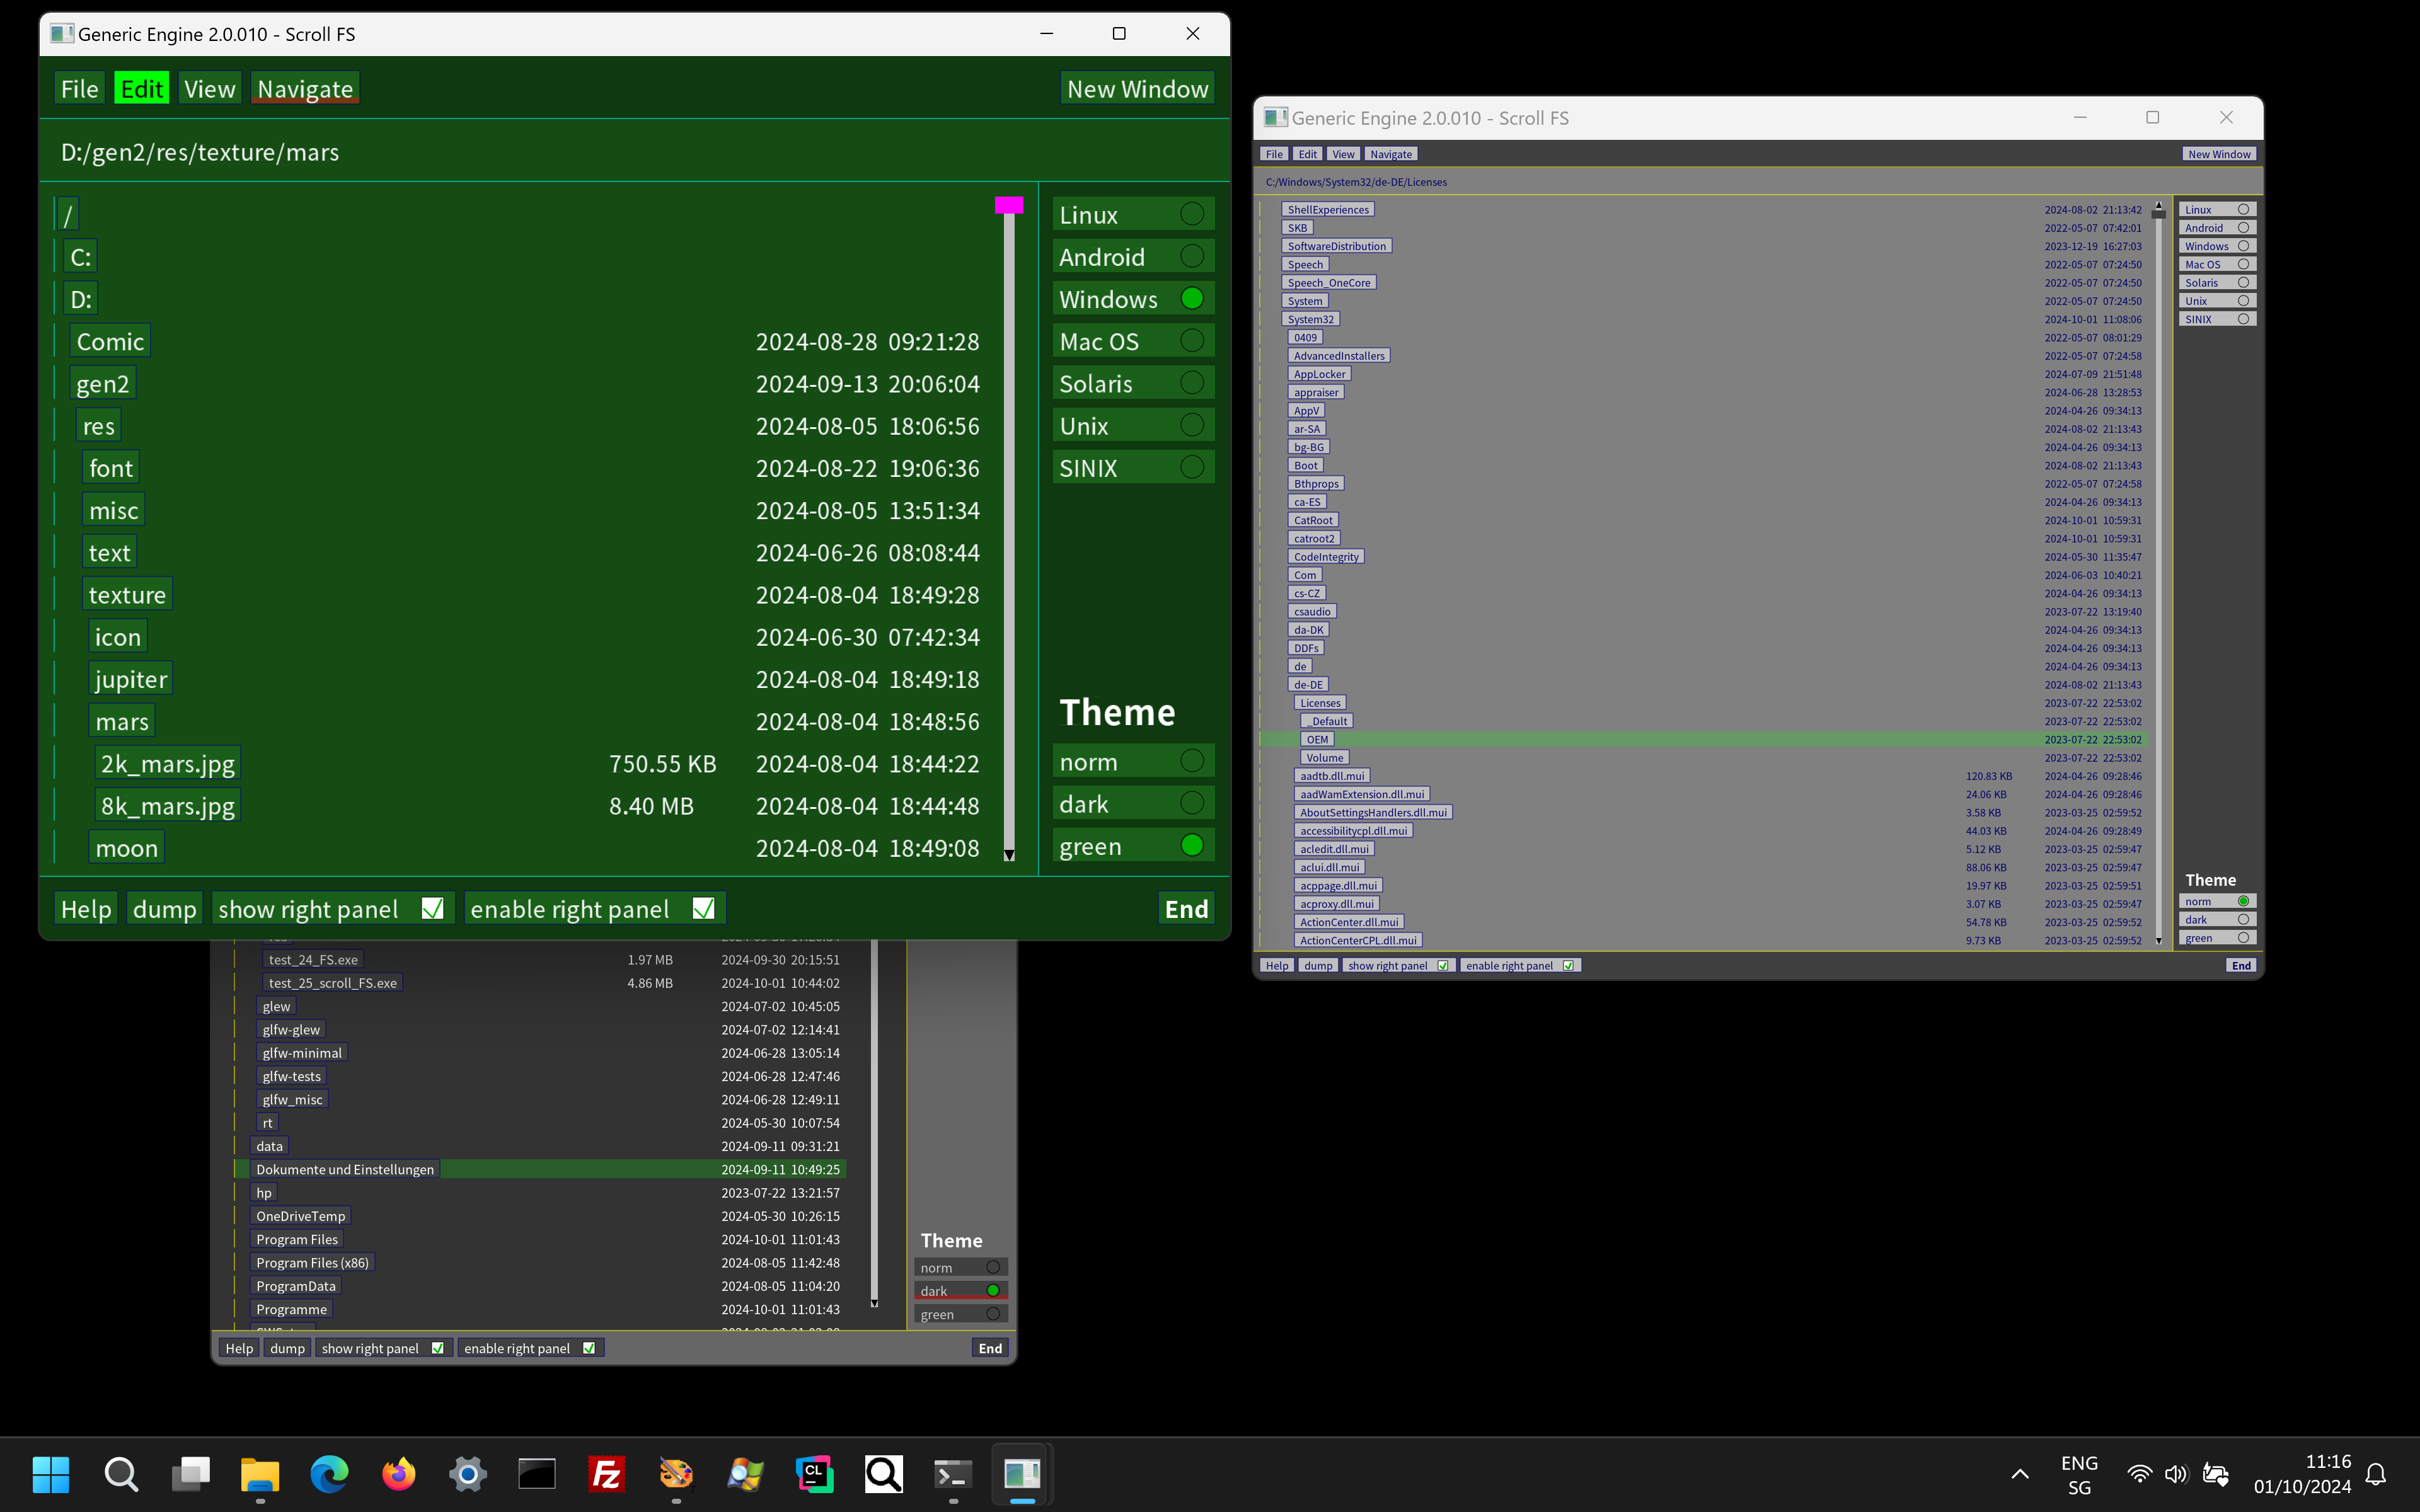
Task: Click the large New Window button
Action: point(1137,89)
